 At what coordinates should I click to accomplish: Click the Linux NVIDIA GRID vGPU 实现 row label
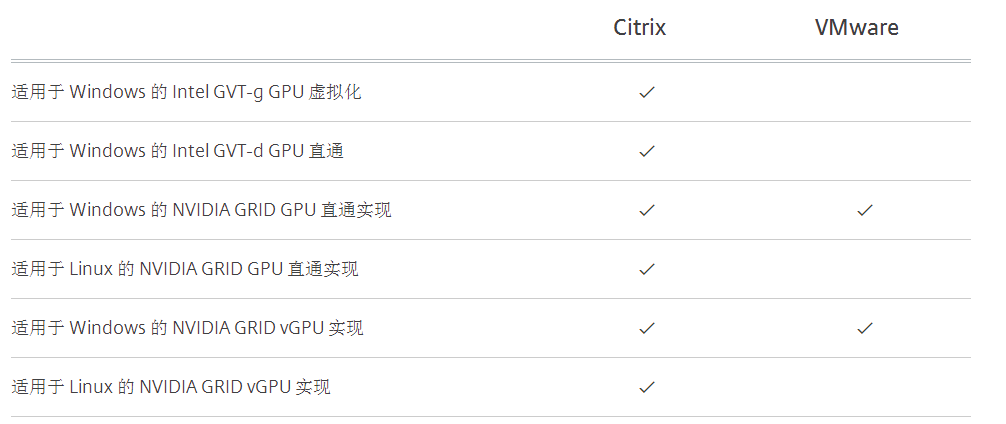click(x=171, y=387)
